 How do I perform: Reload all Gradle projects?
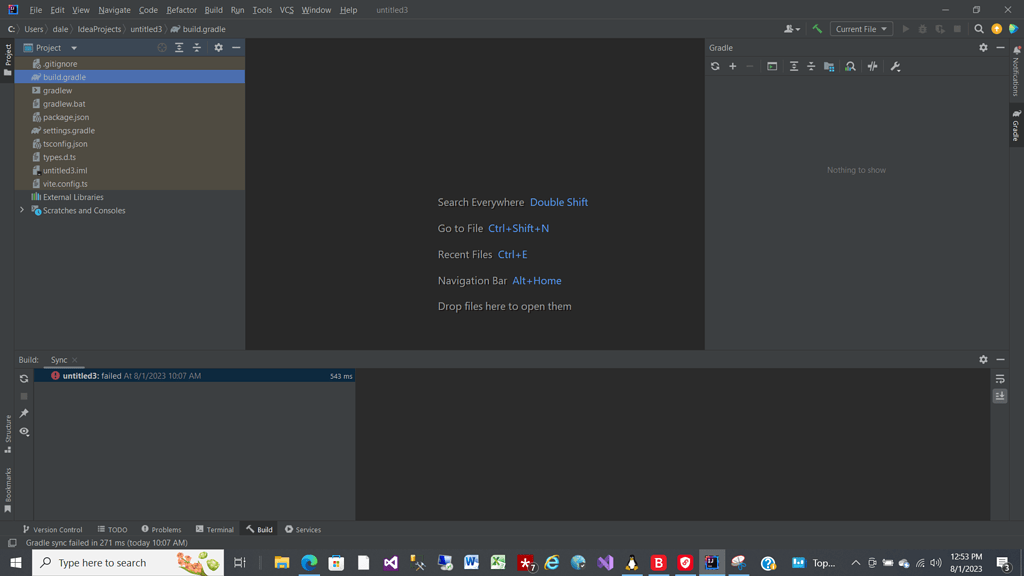click(715, 66)
